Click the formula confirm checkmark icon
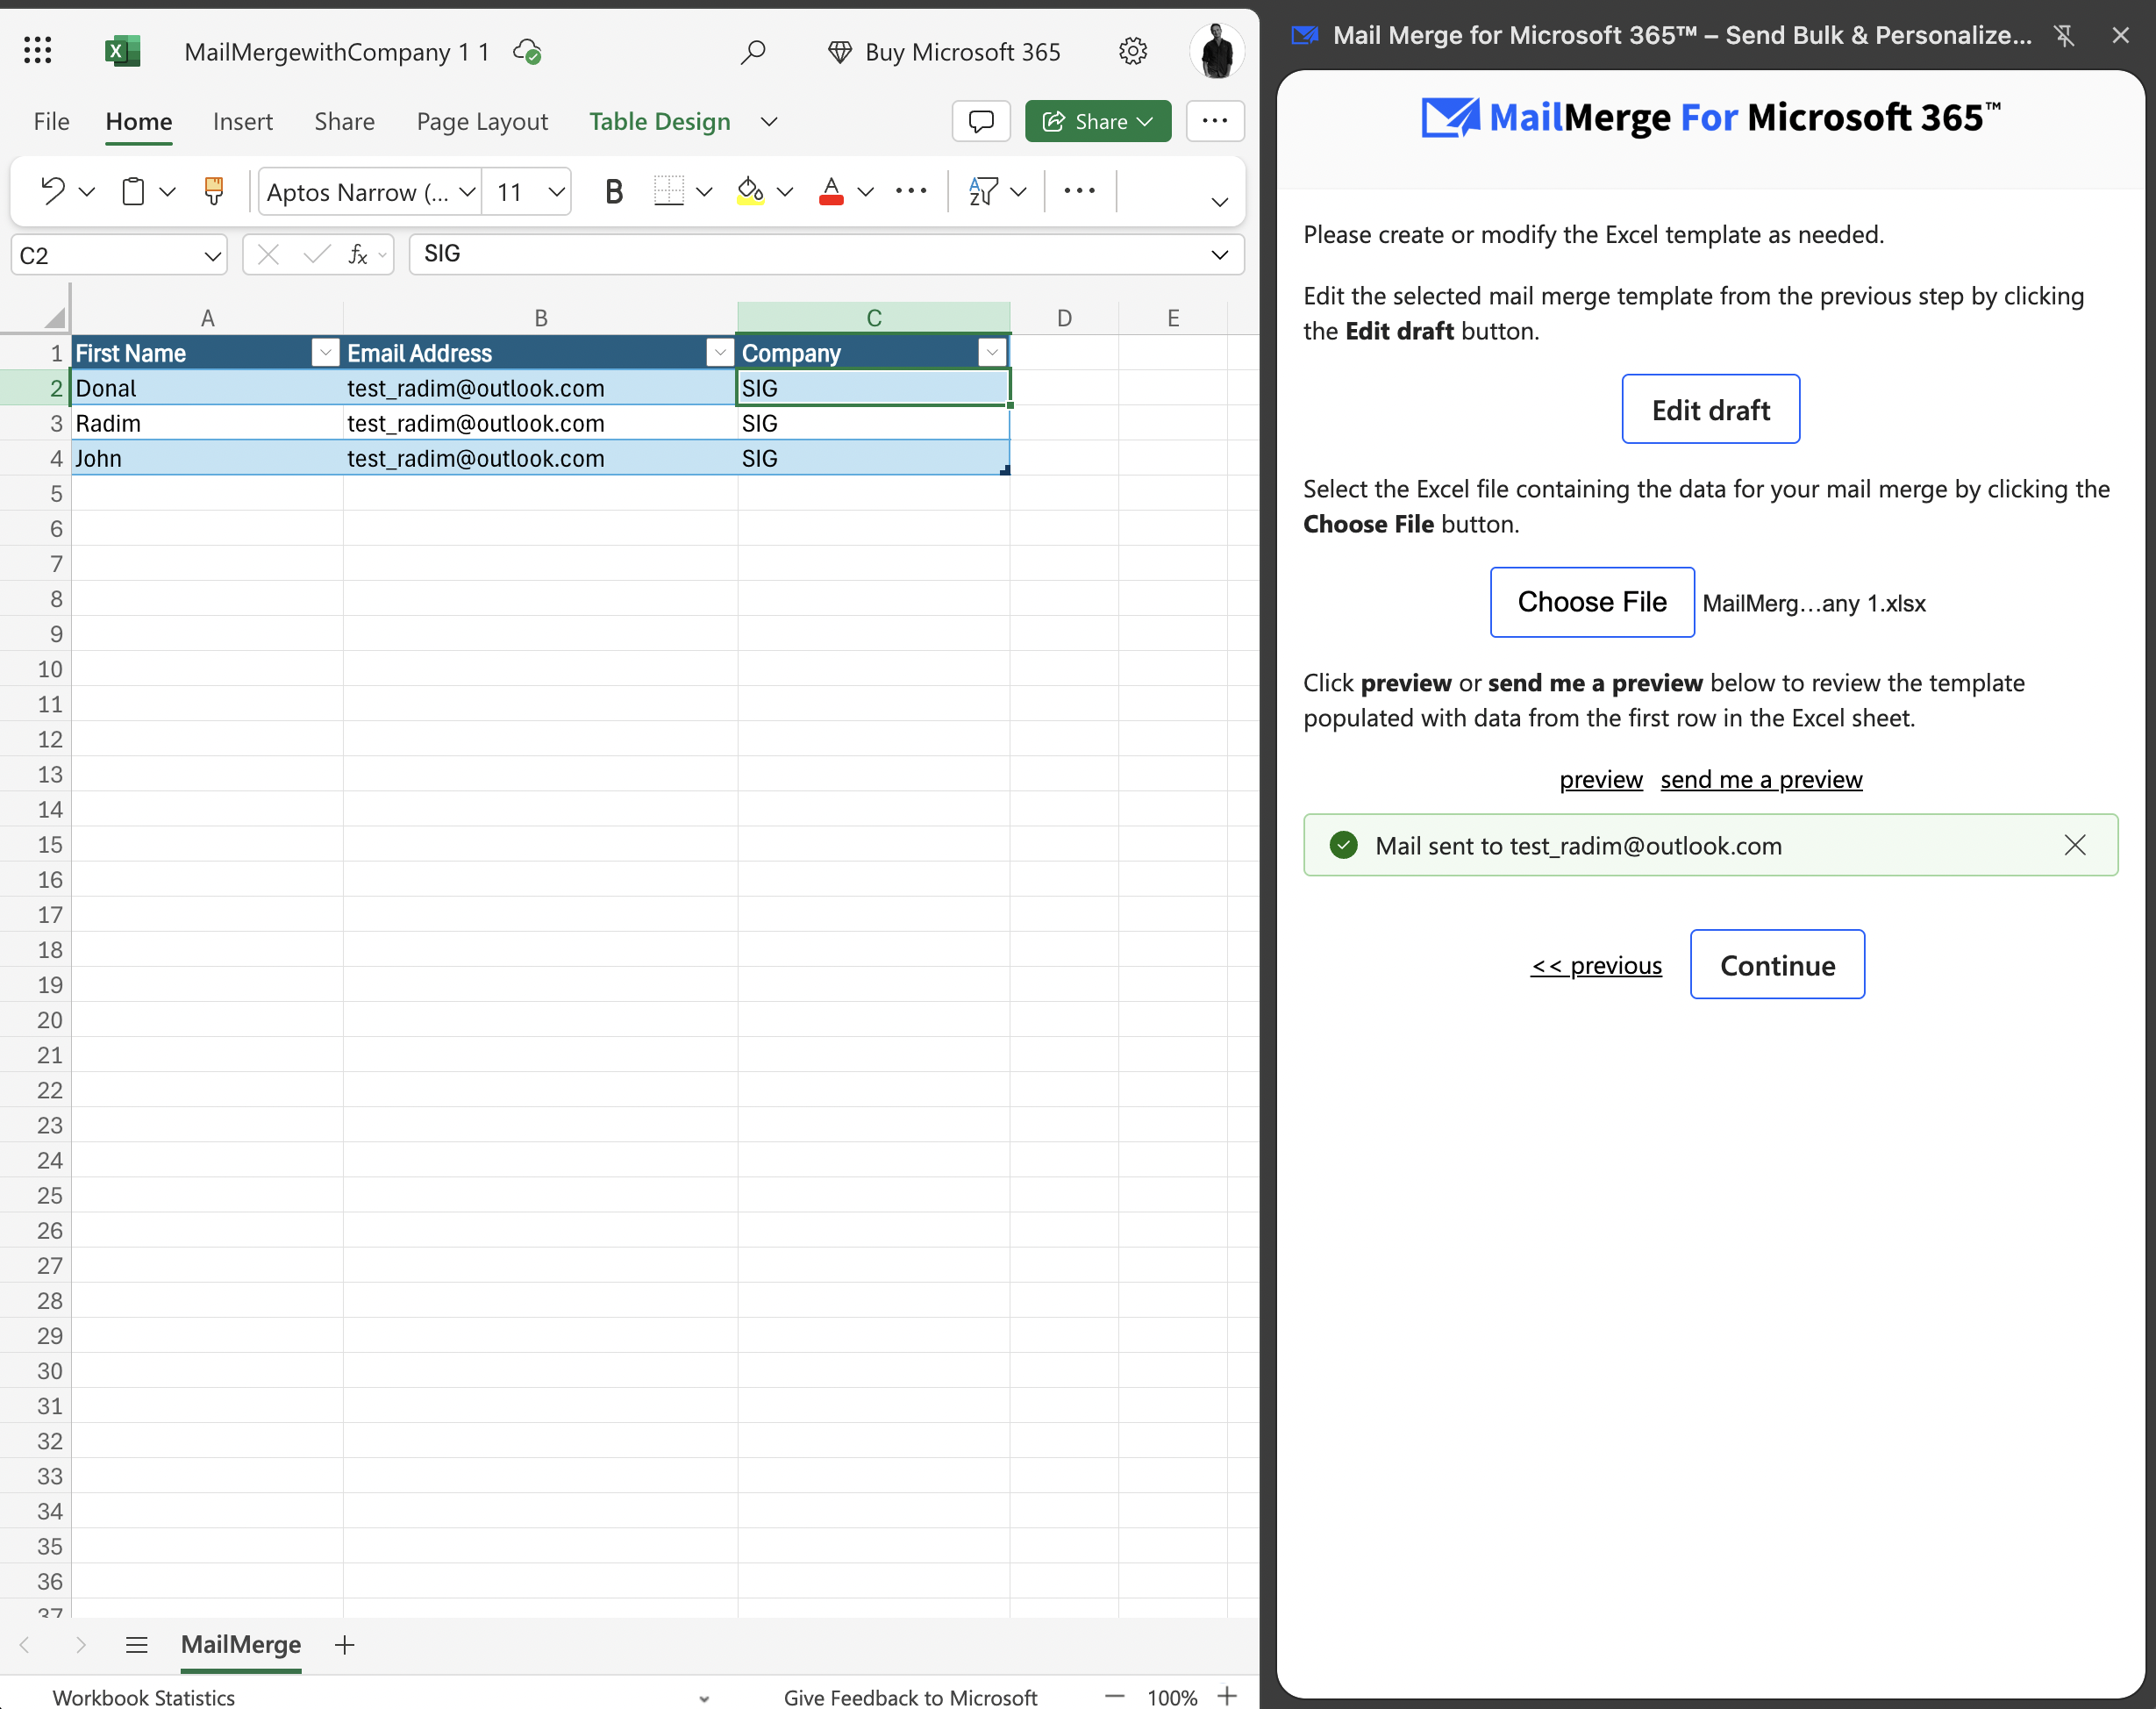 (316, 254)
